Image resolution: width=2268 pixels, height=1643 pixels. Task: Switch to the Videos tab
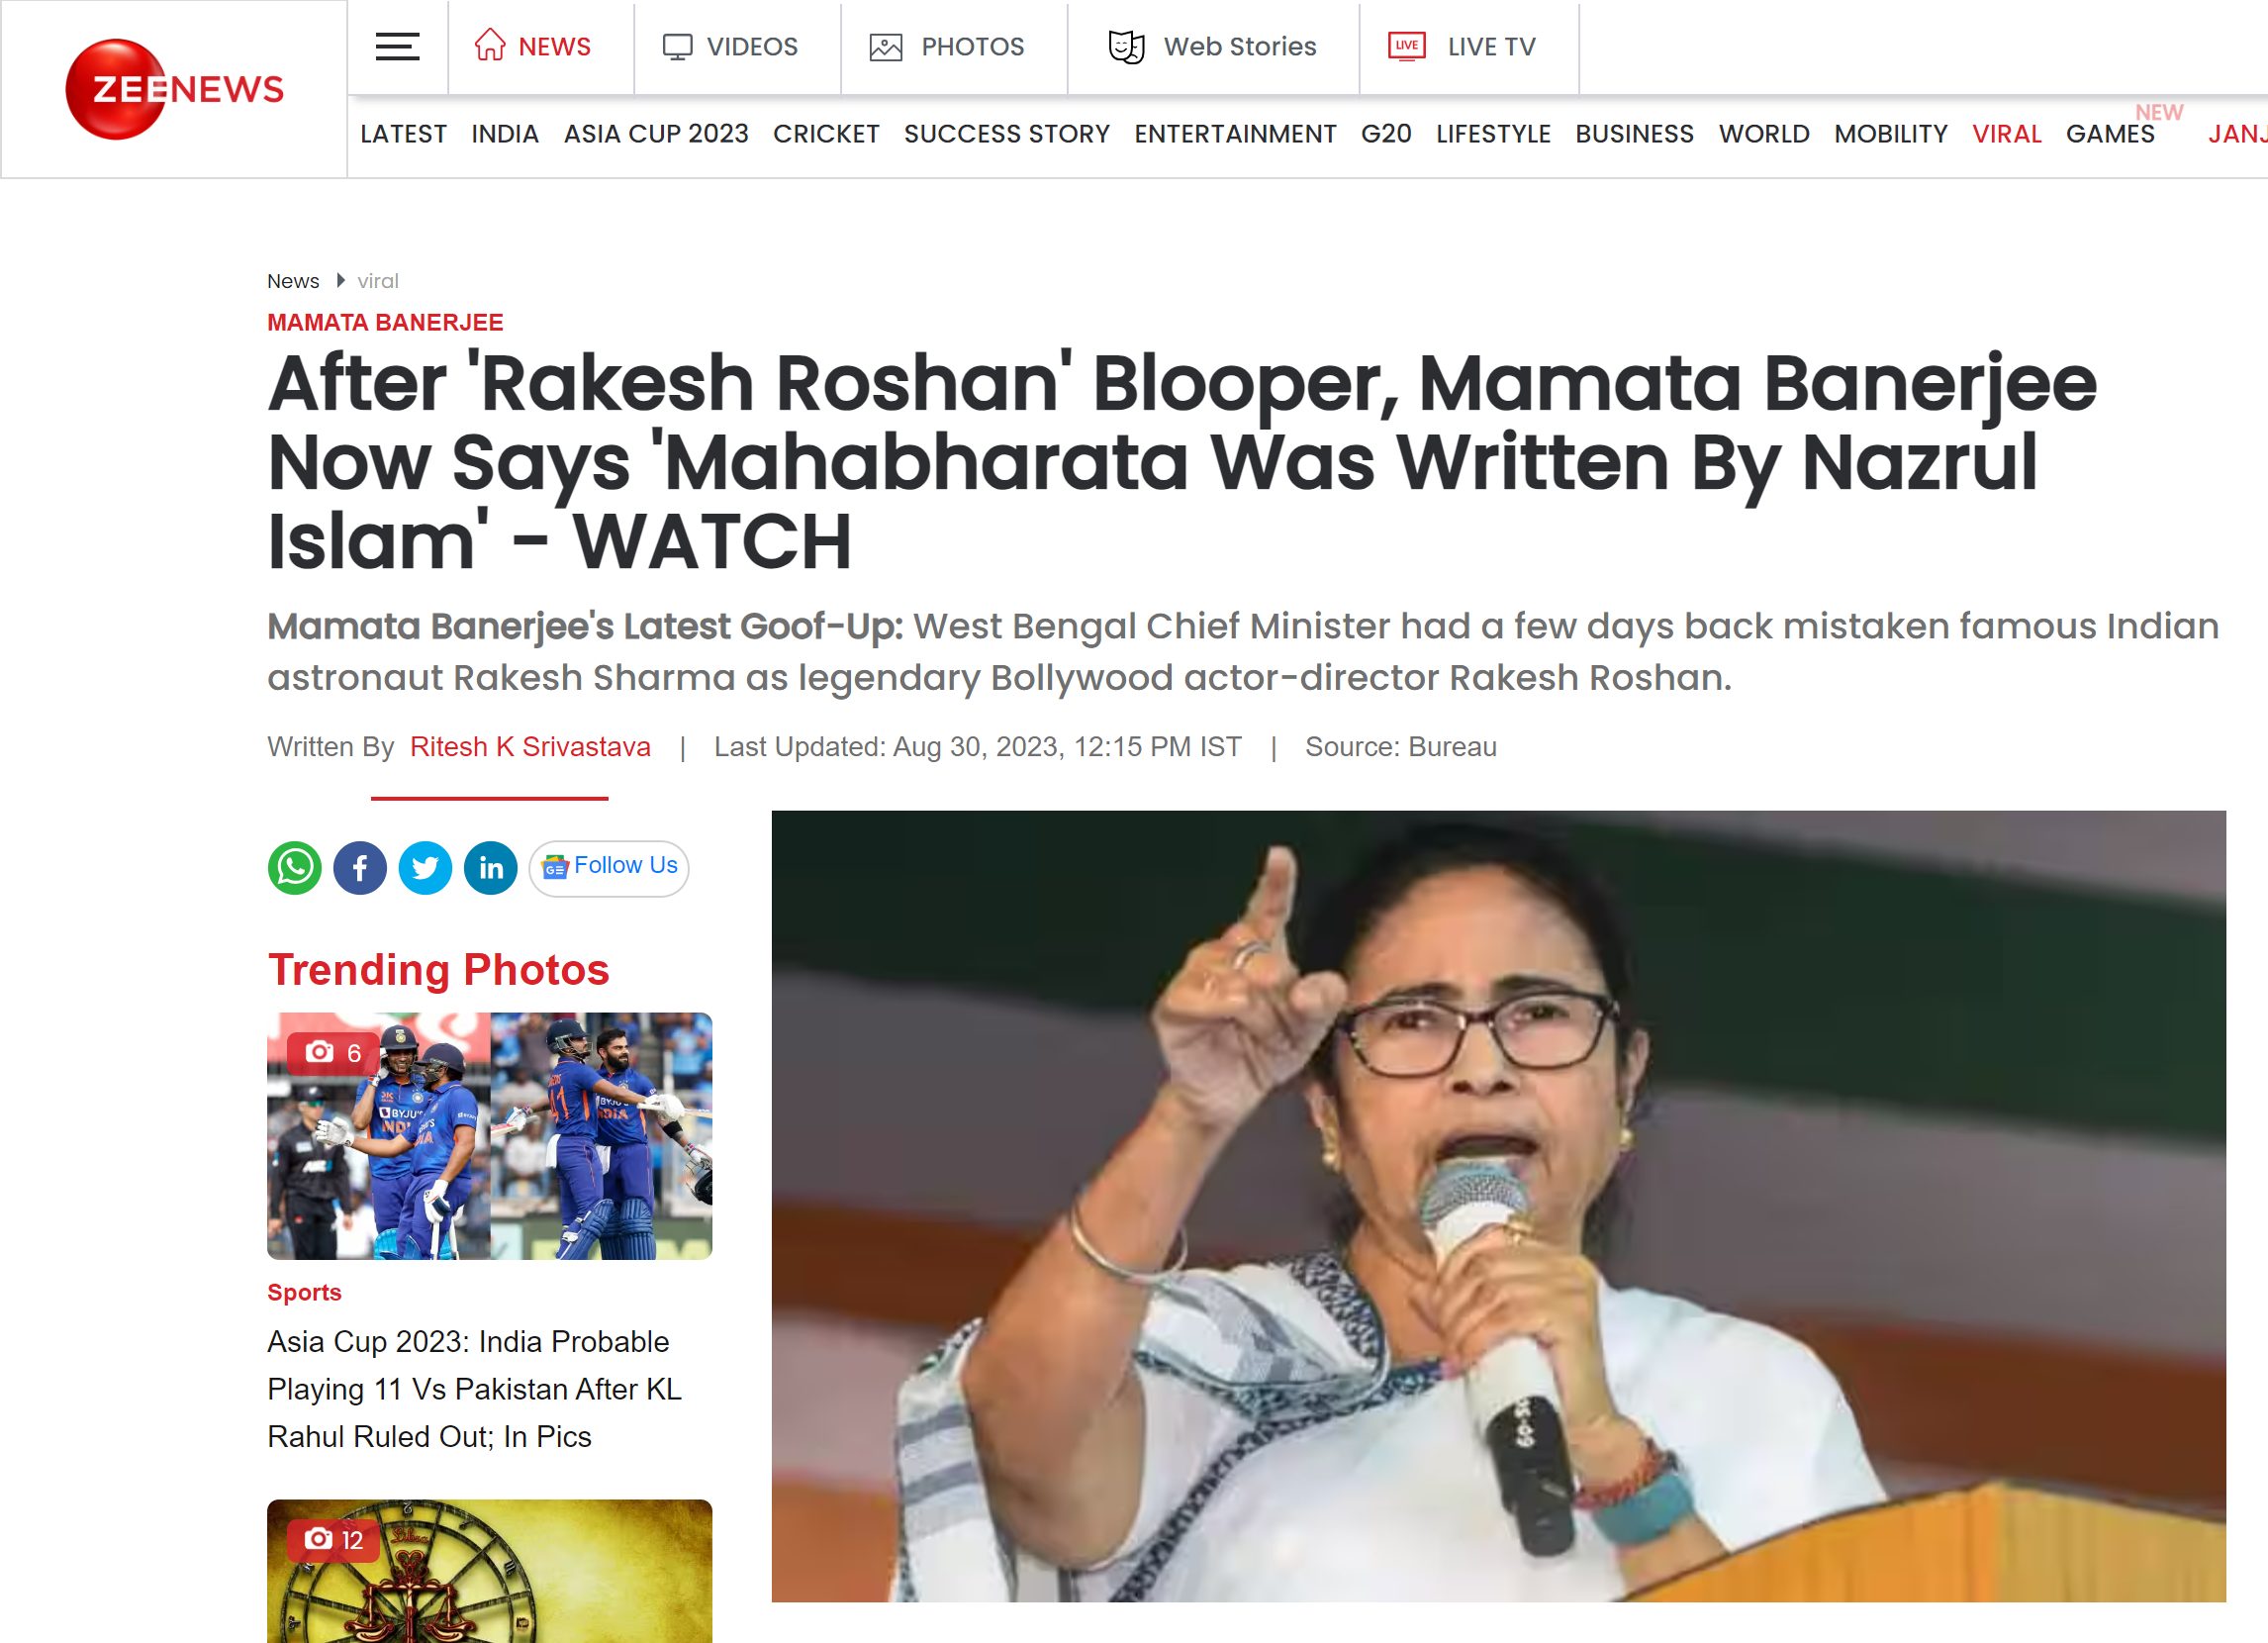(x=731, y=47)
